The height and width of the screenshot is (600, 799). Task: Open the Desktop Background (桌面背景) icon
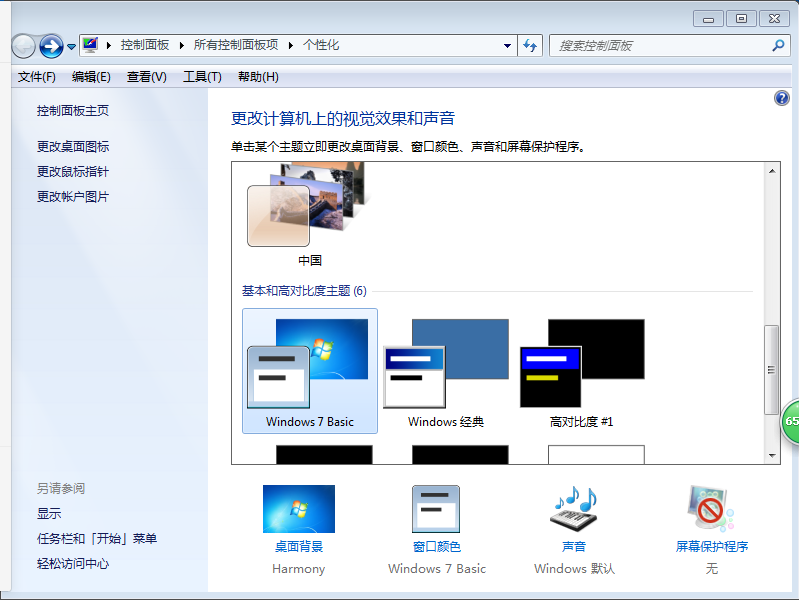coord(298,510)
